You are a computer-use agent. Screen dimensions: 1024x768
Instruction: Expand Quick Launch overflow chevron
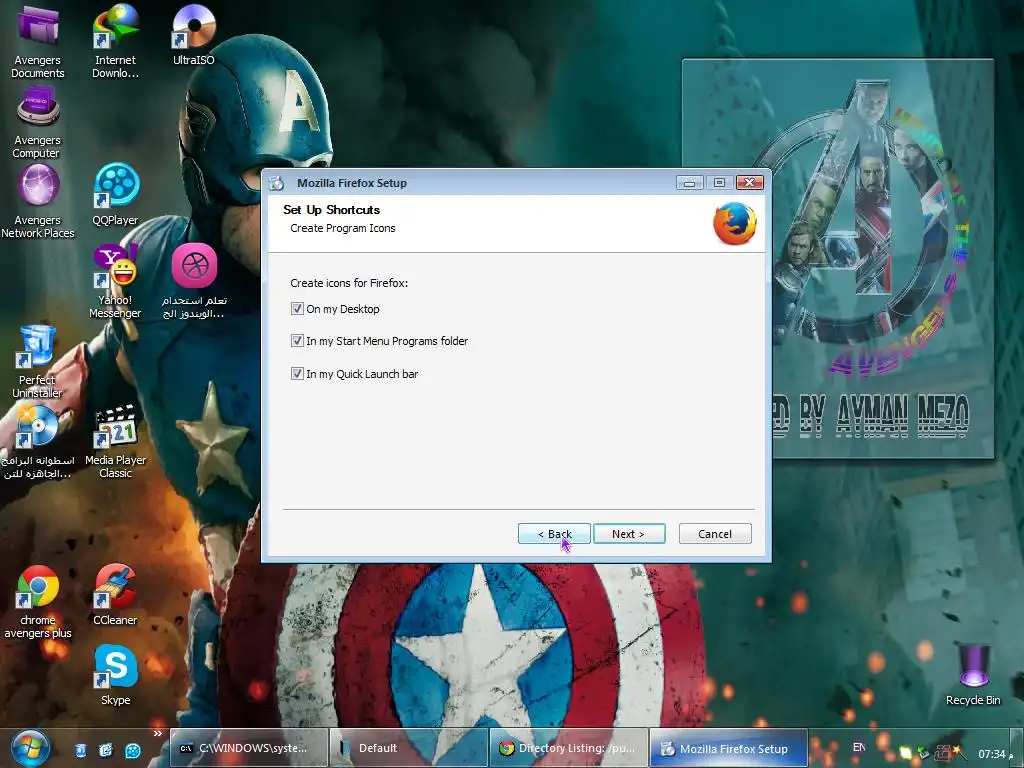pos(157,734)
